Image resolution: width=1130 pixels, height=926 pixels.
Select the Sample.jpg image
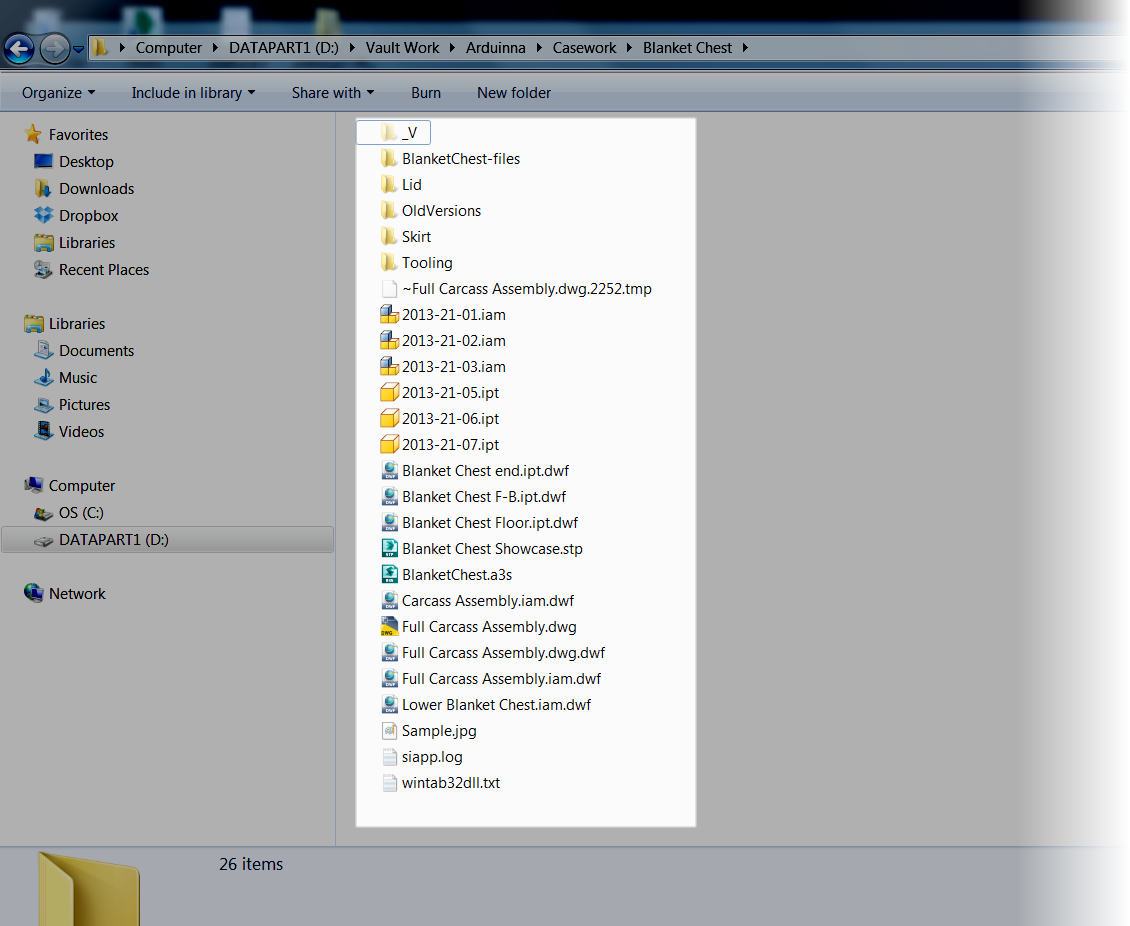coord(437,730)
